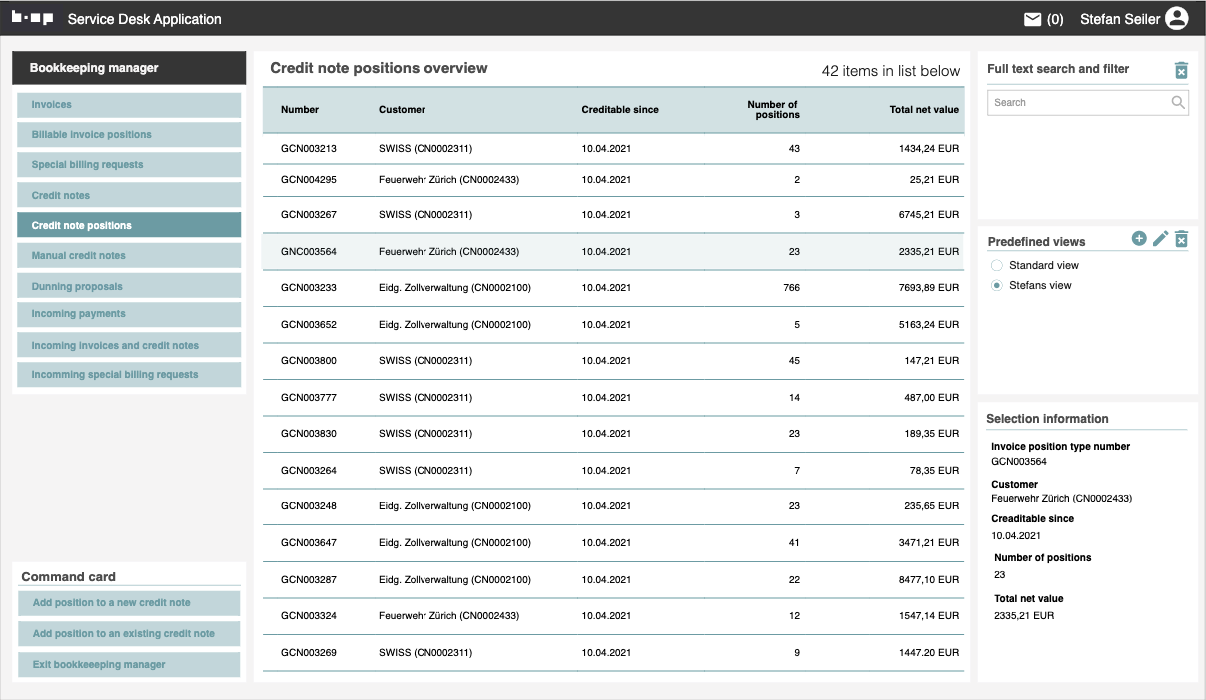Edit the predefined view pencil icon
1206x700 pixels.
[1160, 239]
